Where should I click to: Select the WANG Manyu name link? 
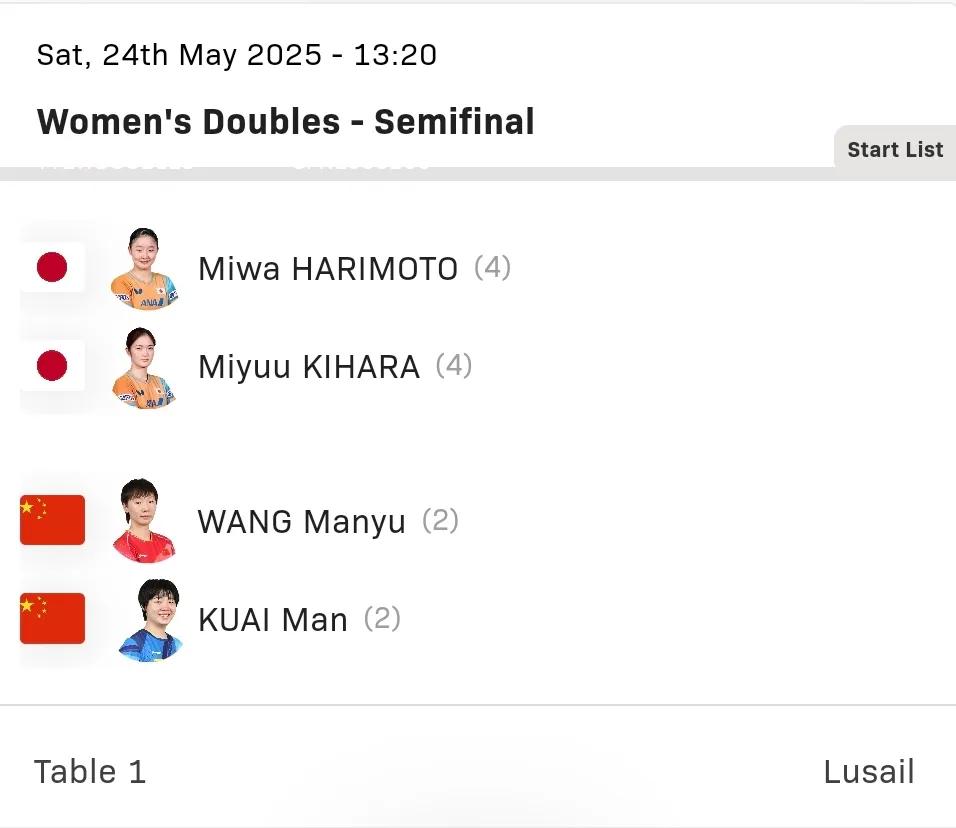[x=302, y=522]
